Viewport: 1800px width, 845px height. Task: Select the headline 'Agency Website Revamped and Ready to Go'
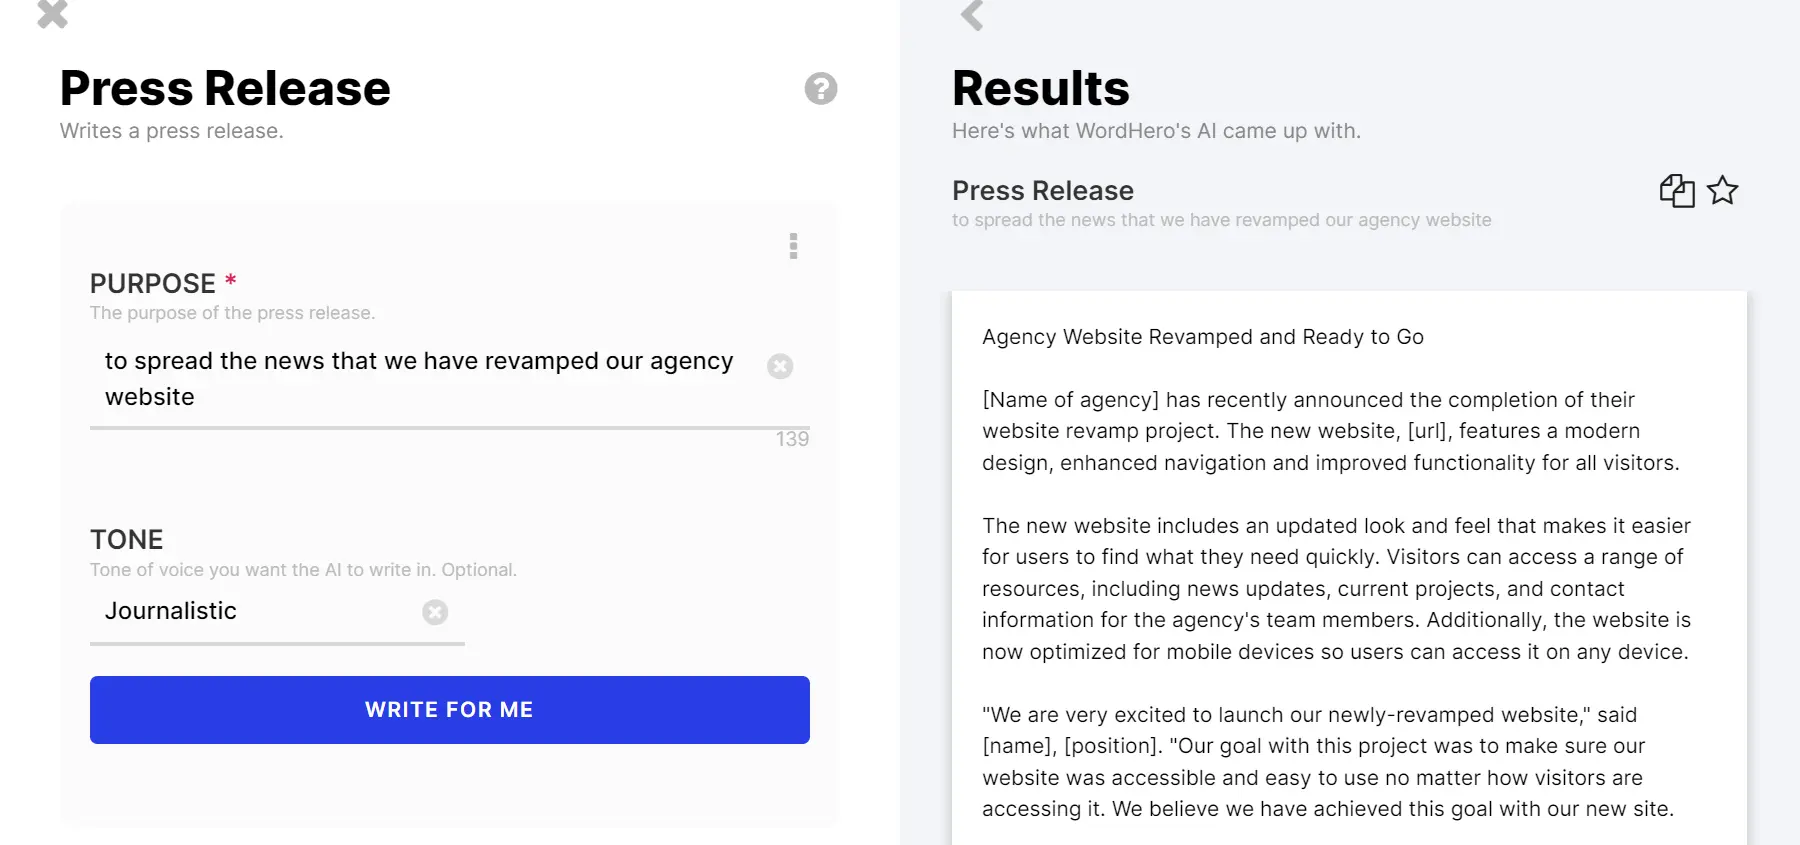click(x=1203, y=337)
